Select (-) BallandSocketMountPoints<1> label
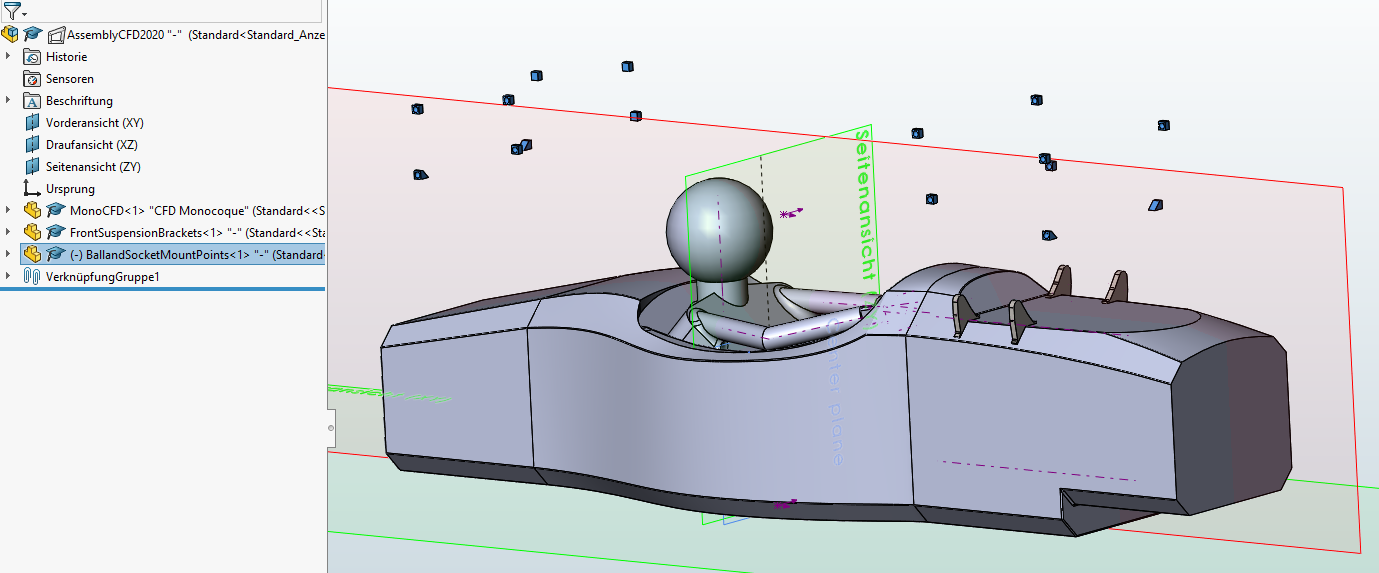 coord(198,255)
